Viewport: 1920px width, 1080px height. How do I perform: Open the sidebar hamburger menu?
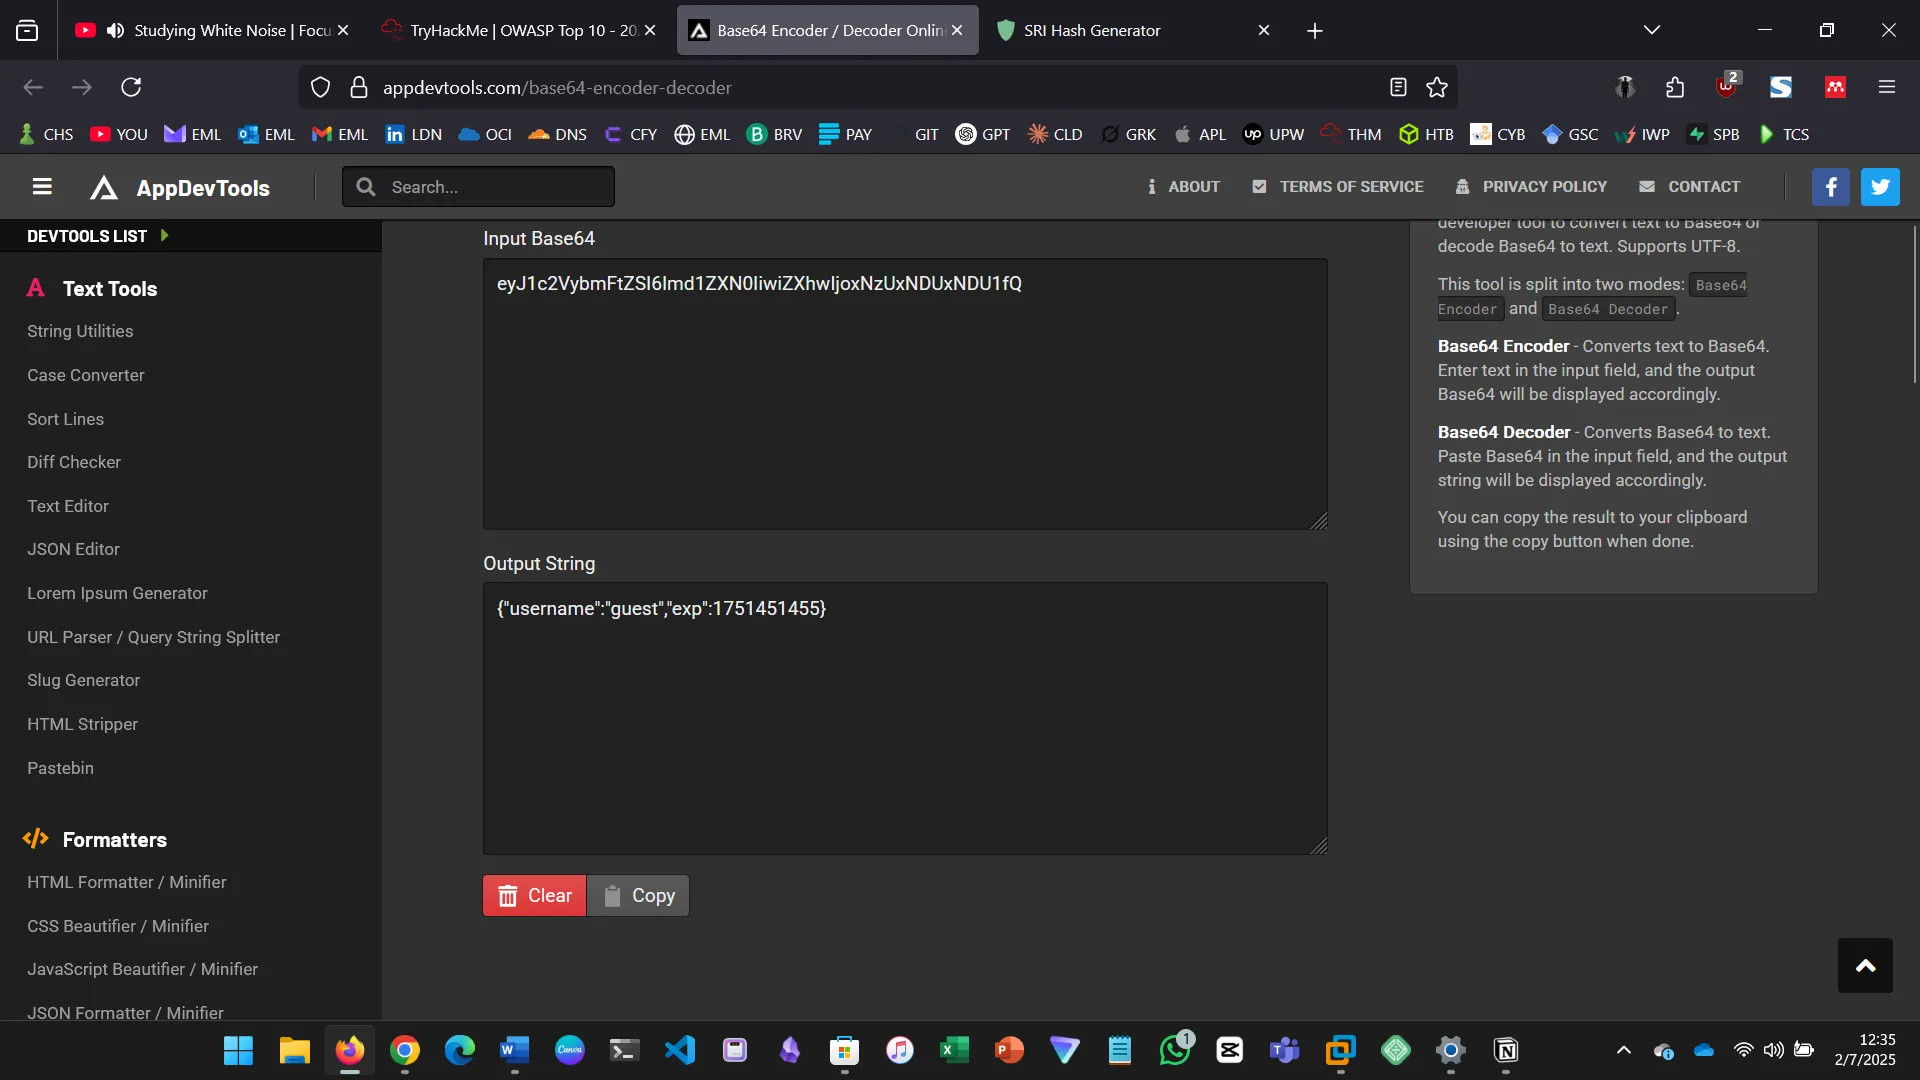(x=41, y=187)
